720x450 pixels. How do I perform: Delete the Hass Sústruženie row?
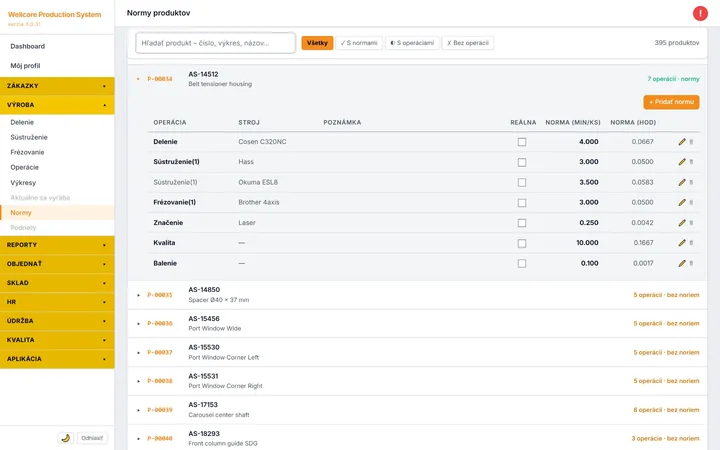[x=691, y=162]
